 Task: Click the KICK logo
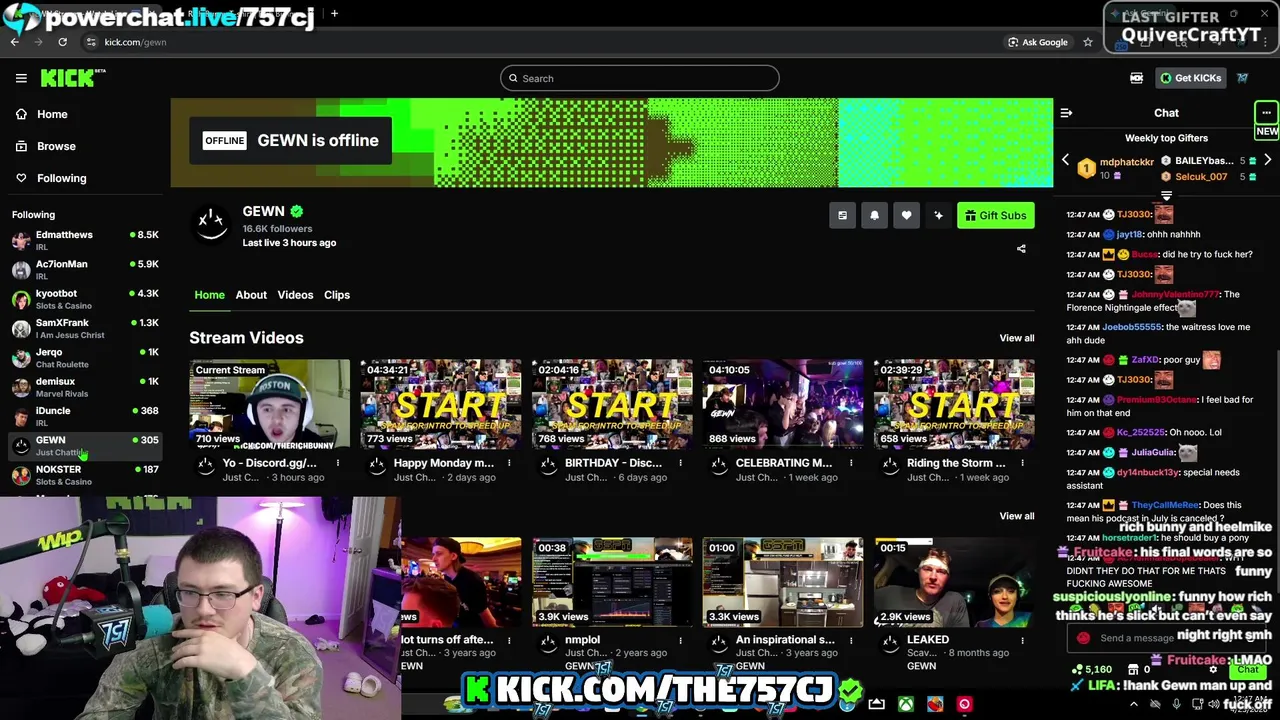(x=72, y=78)
